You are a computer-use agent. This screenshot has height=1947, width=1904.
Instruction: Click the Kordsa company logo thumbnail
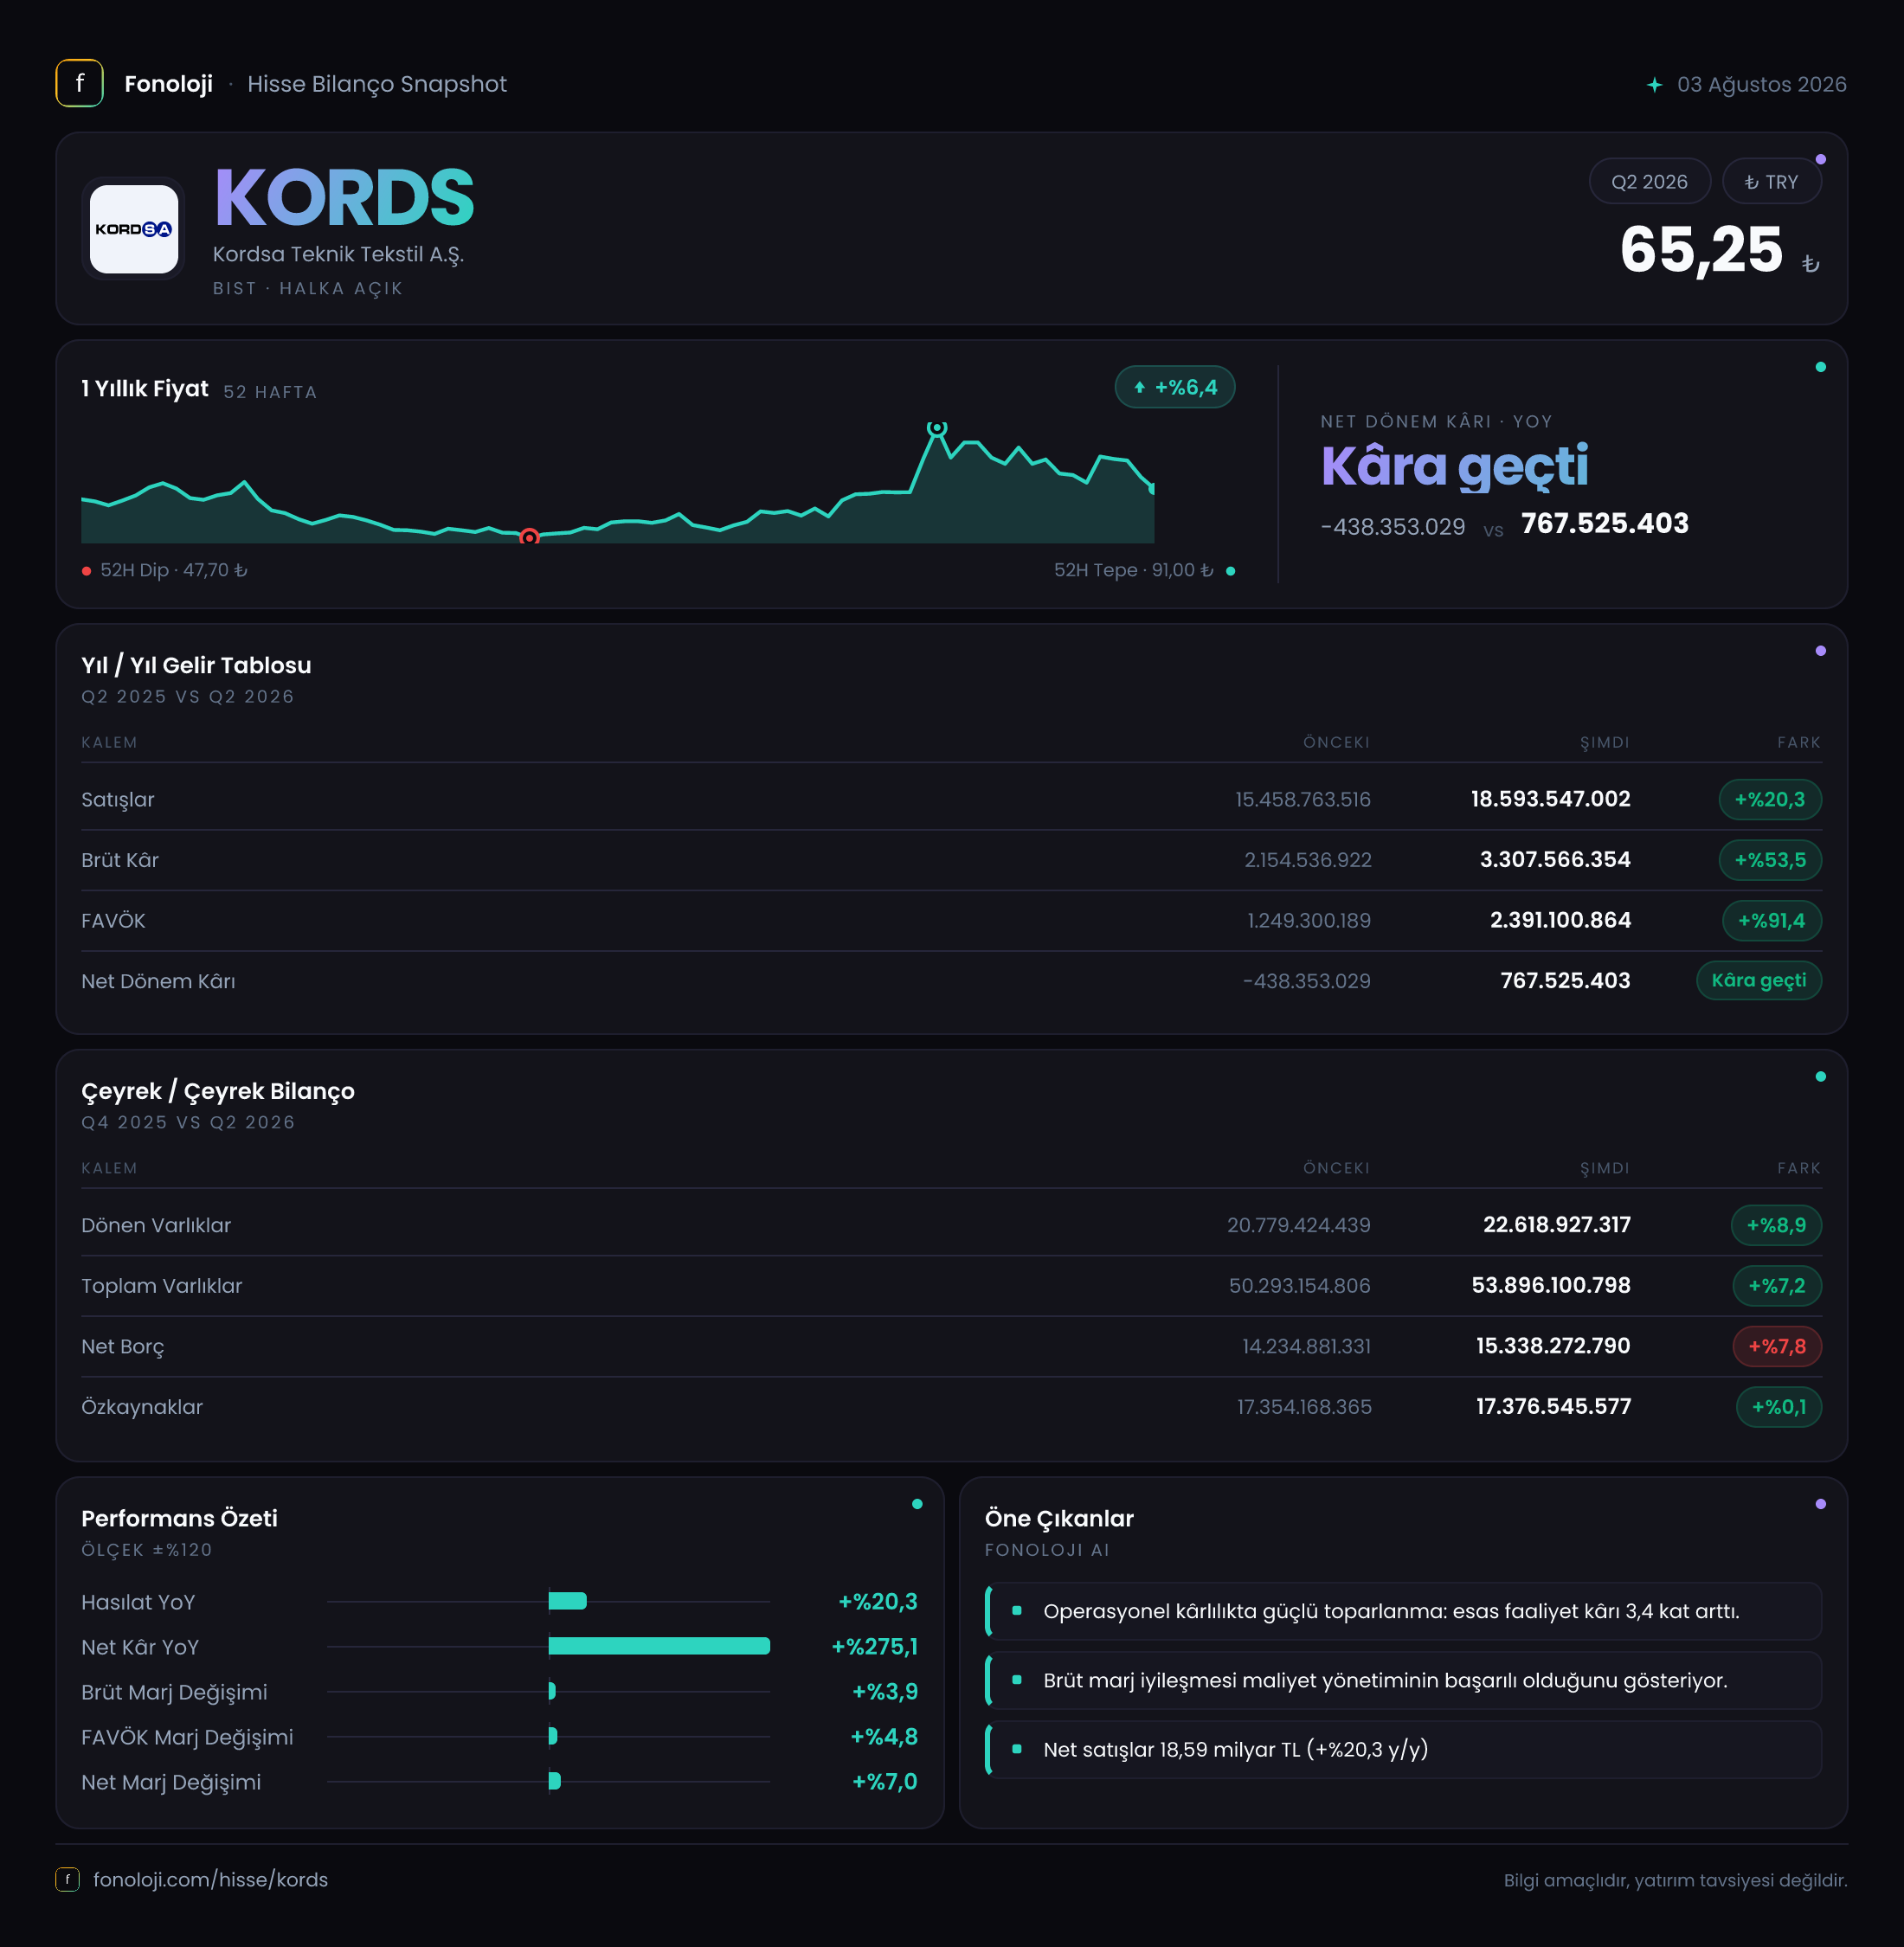point(134,229)
